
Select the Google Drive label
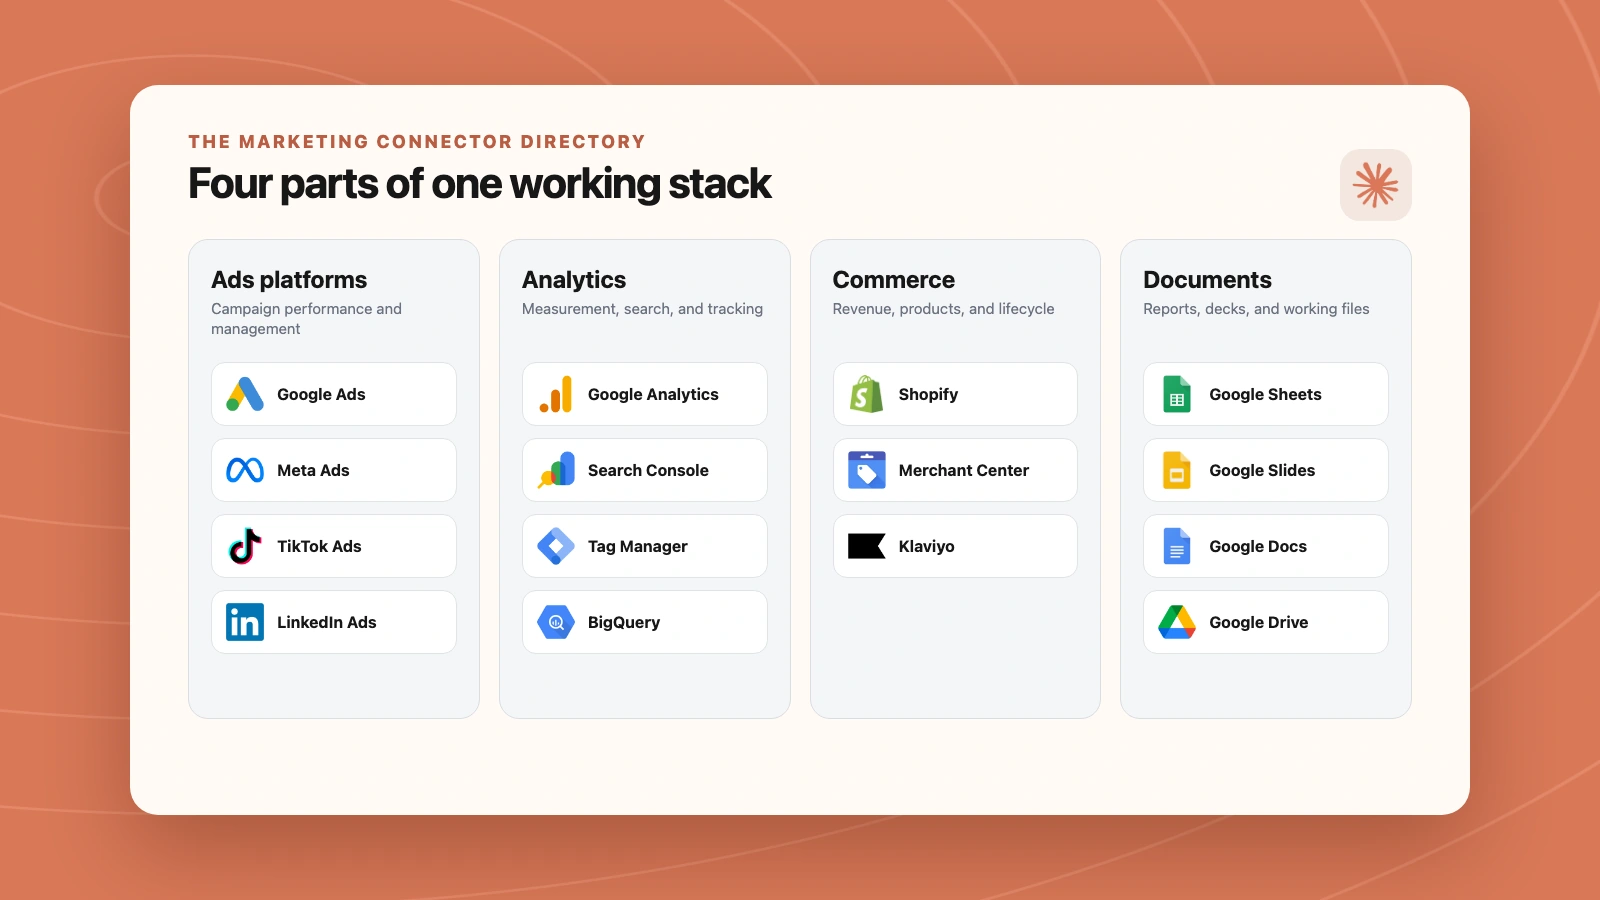1259,622
